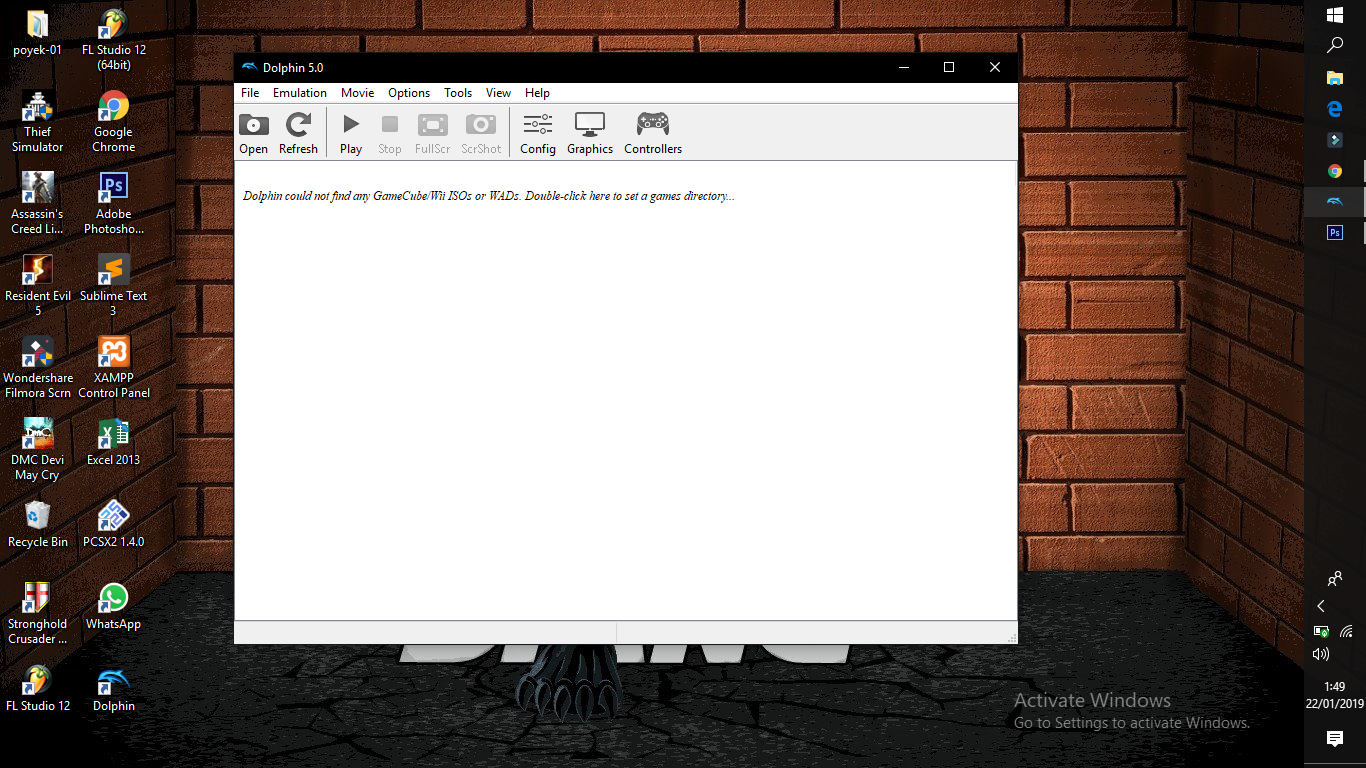Expand the Options menu
The image size is (1366, 768).
click(409, 93)
